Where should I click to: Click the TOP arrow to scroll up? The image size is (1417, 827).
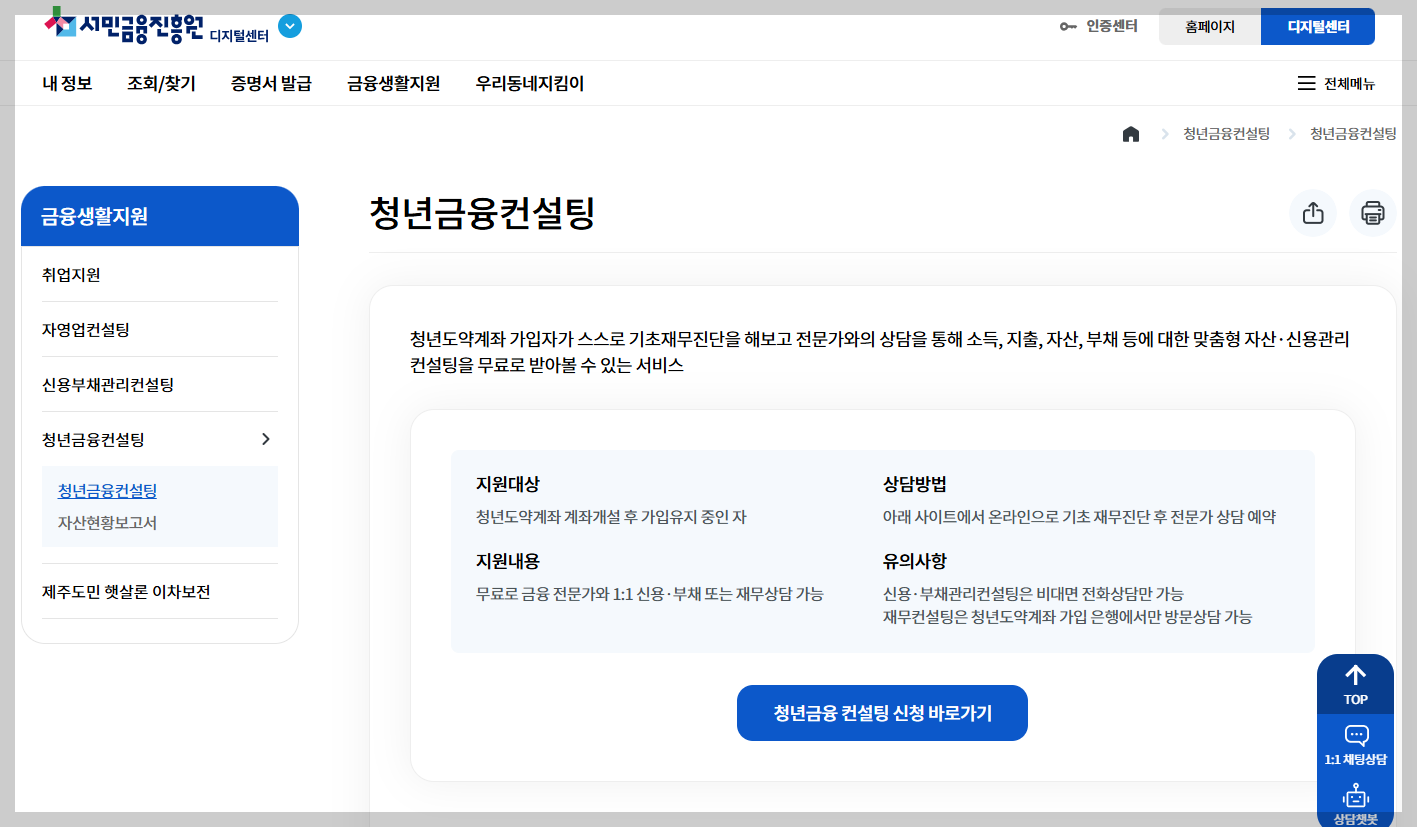coord(1355,683)
